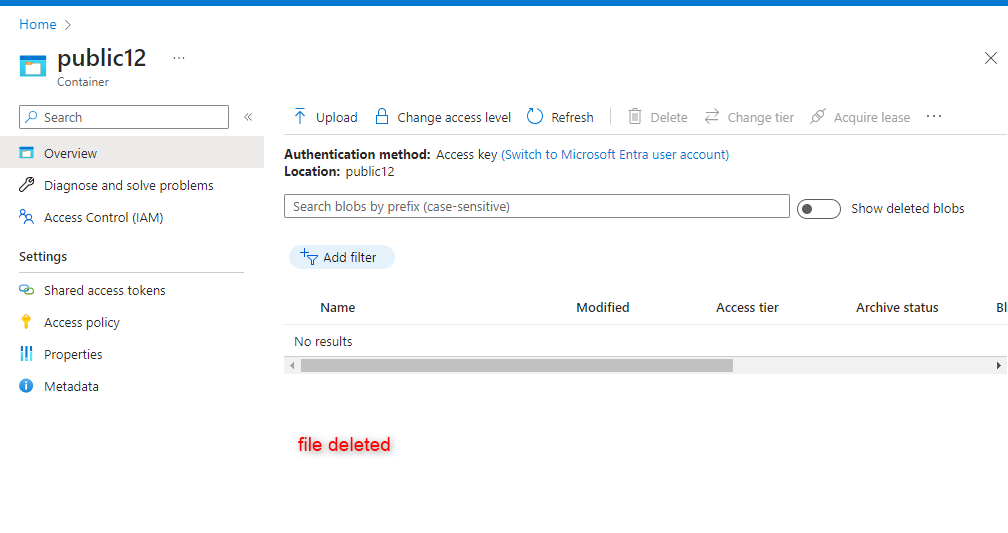Screen dimensions: 1008x533
Task: Click the Location value public12
Action: click(370, 172)
